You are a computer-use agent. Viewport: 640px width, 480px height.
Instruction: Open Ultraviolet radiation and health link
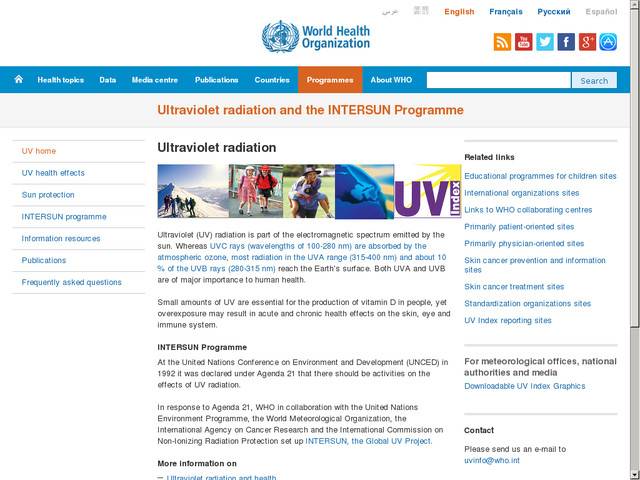point(222,477)
